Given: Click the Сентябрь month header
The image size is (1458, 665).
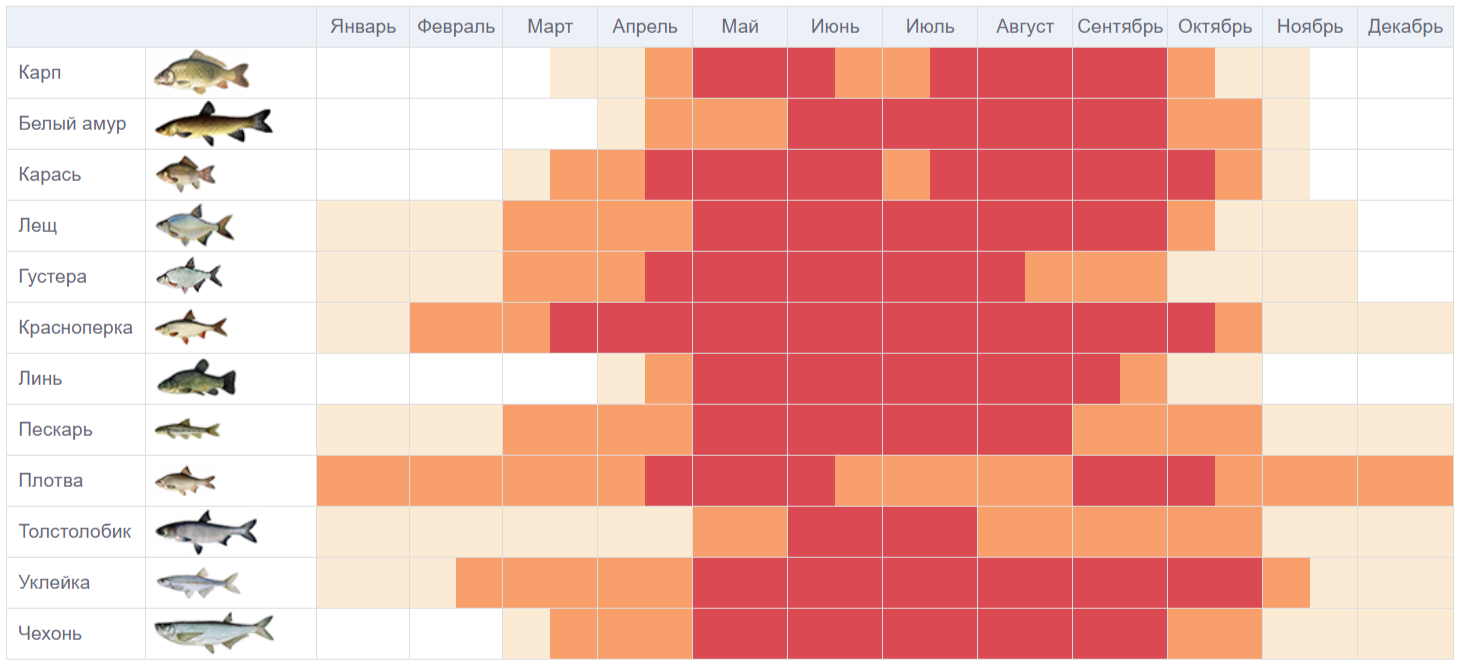Looking at the screenshot, I should (1120, 27).
